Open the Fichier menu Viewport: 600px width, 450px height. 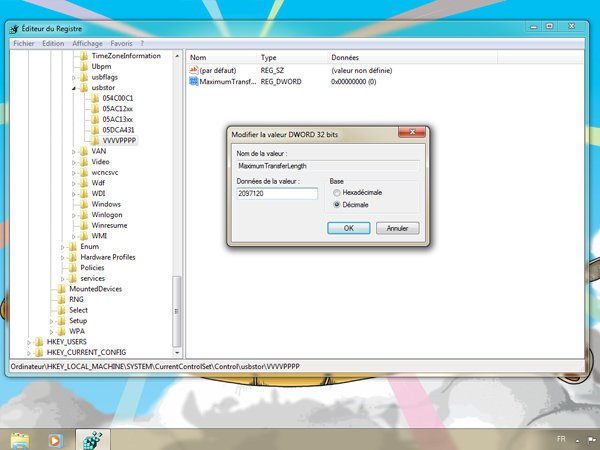coord(24,44)
